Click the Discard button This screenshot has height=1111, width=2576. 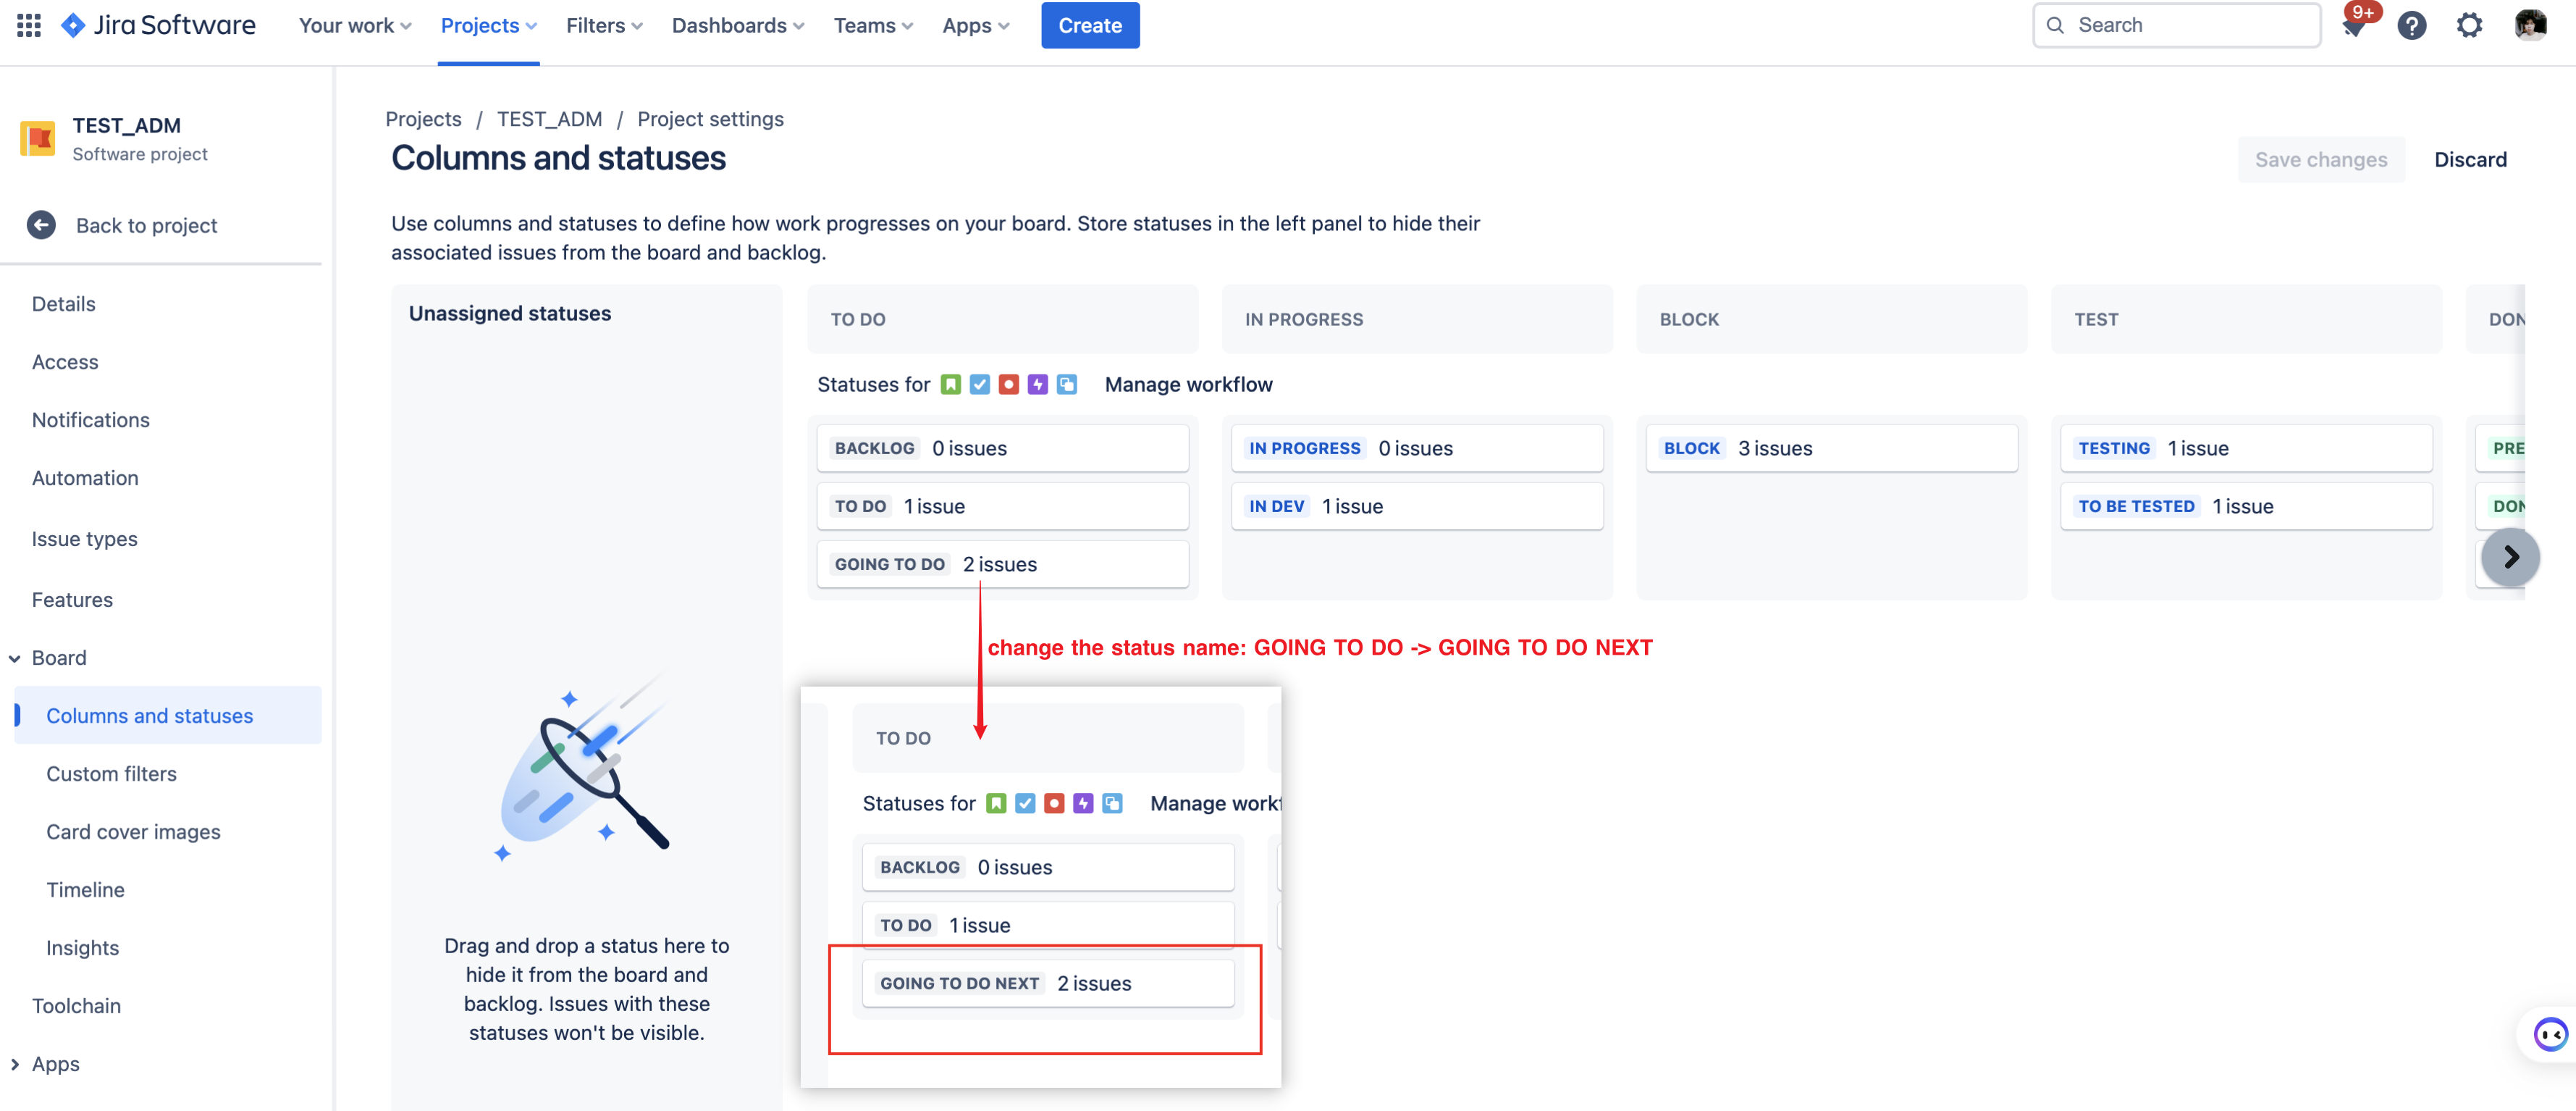pos(2469,160)
